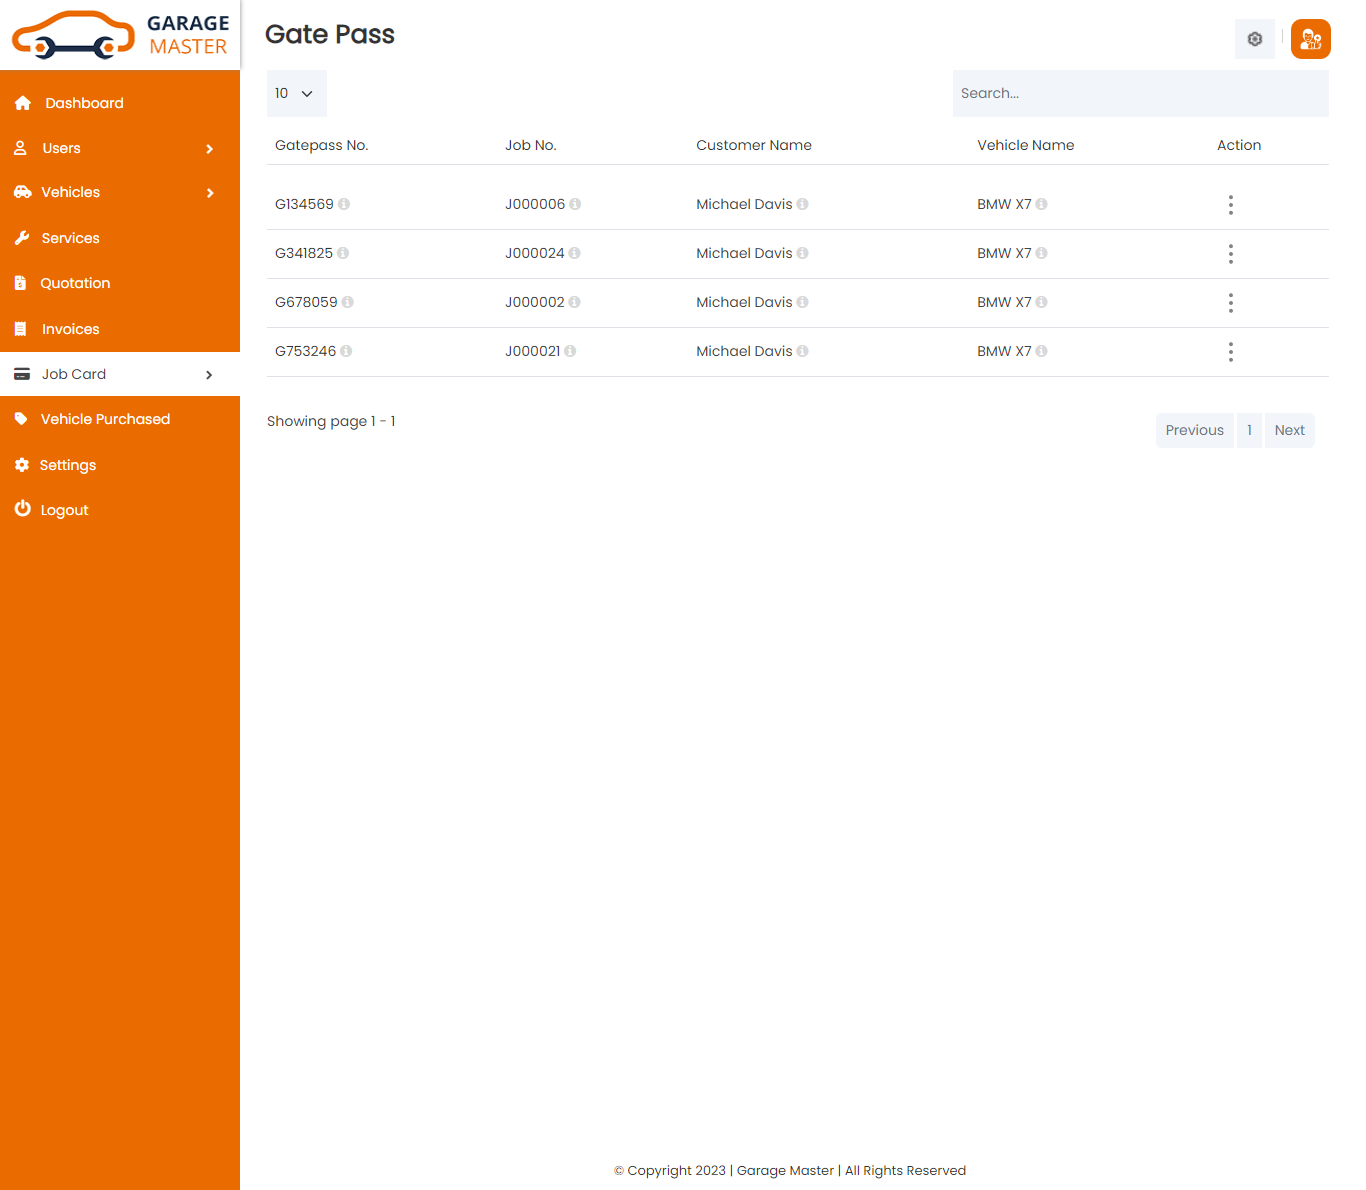The width and height of the screenshot is (1366, 1190).
Task: Open three-dot menu for gatepass G341825
Action: click(1230, 254)
